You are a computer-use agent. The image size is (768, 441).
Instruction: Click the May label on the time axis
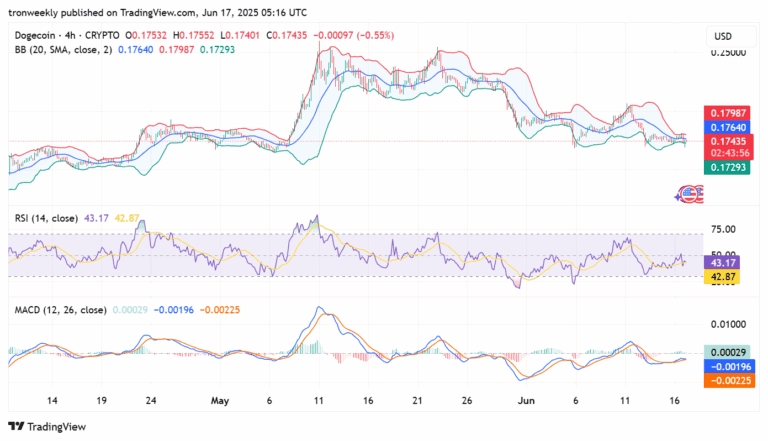click(x=220, y=400)
